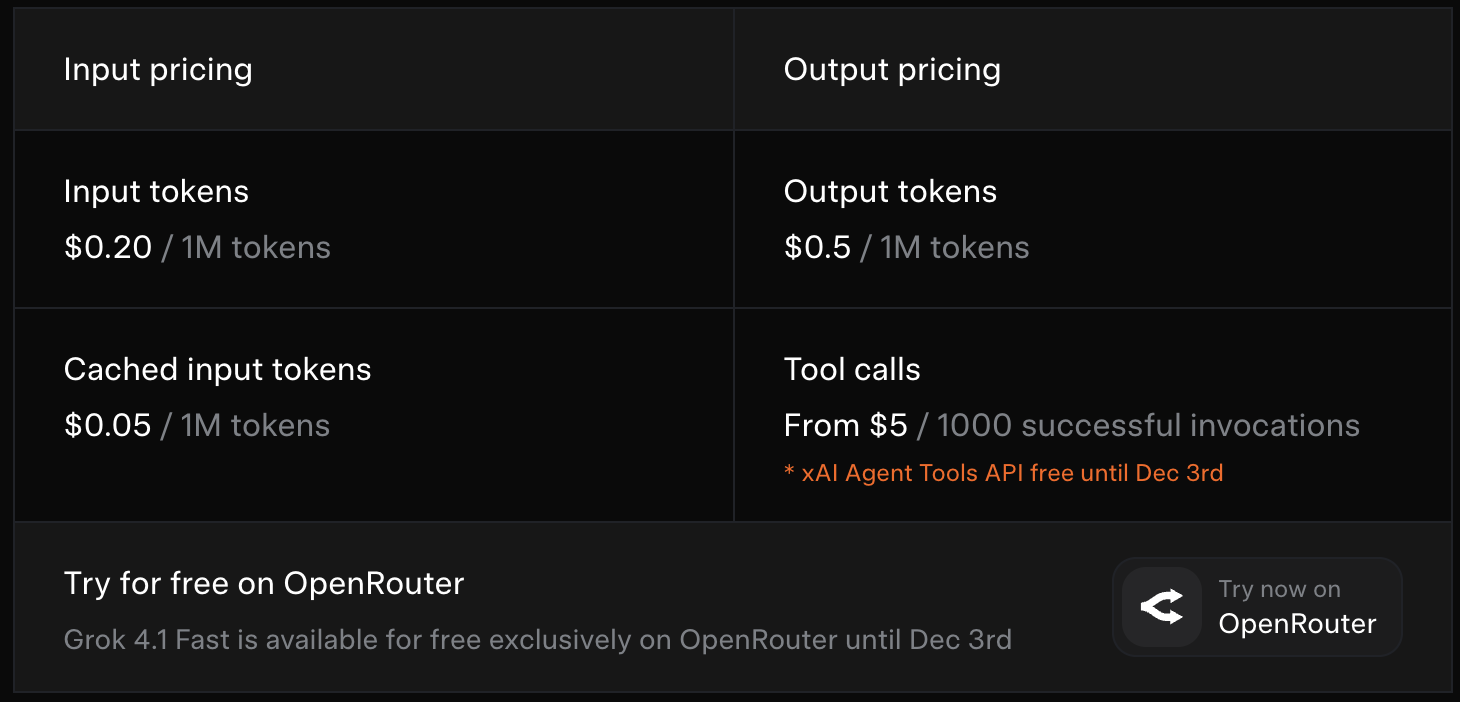
Task: Select the 'Input tokens' label
Action: coord(156,191)
